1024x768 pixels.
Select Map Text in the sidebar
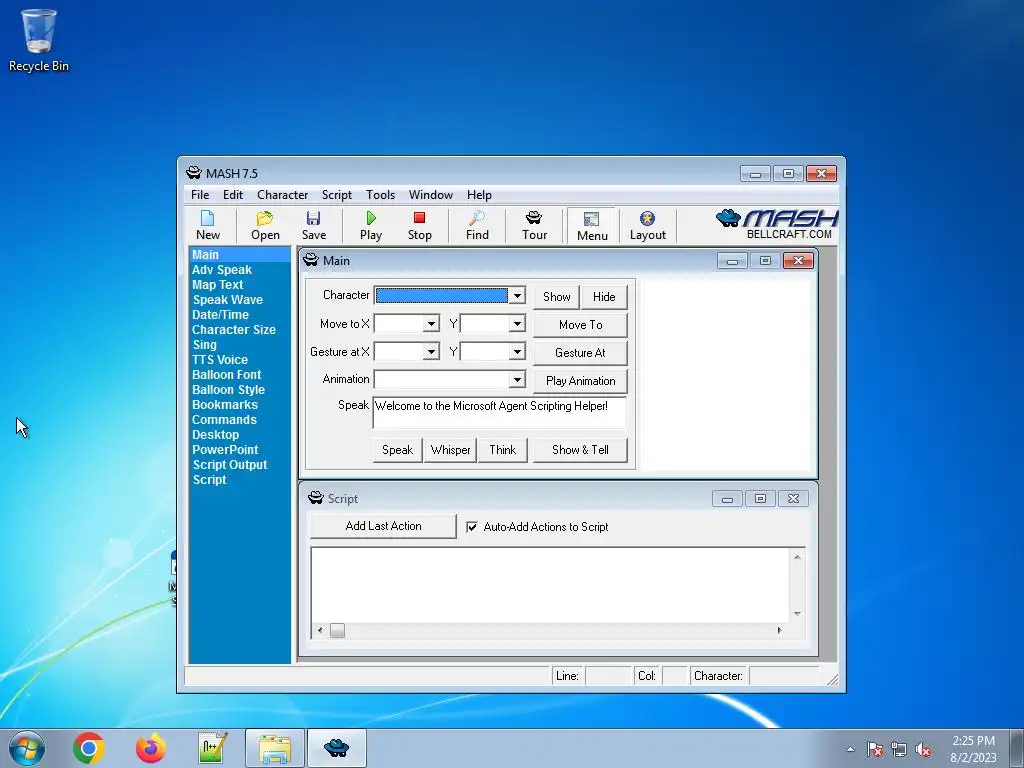point(217,285)
